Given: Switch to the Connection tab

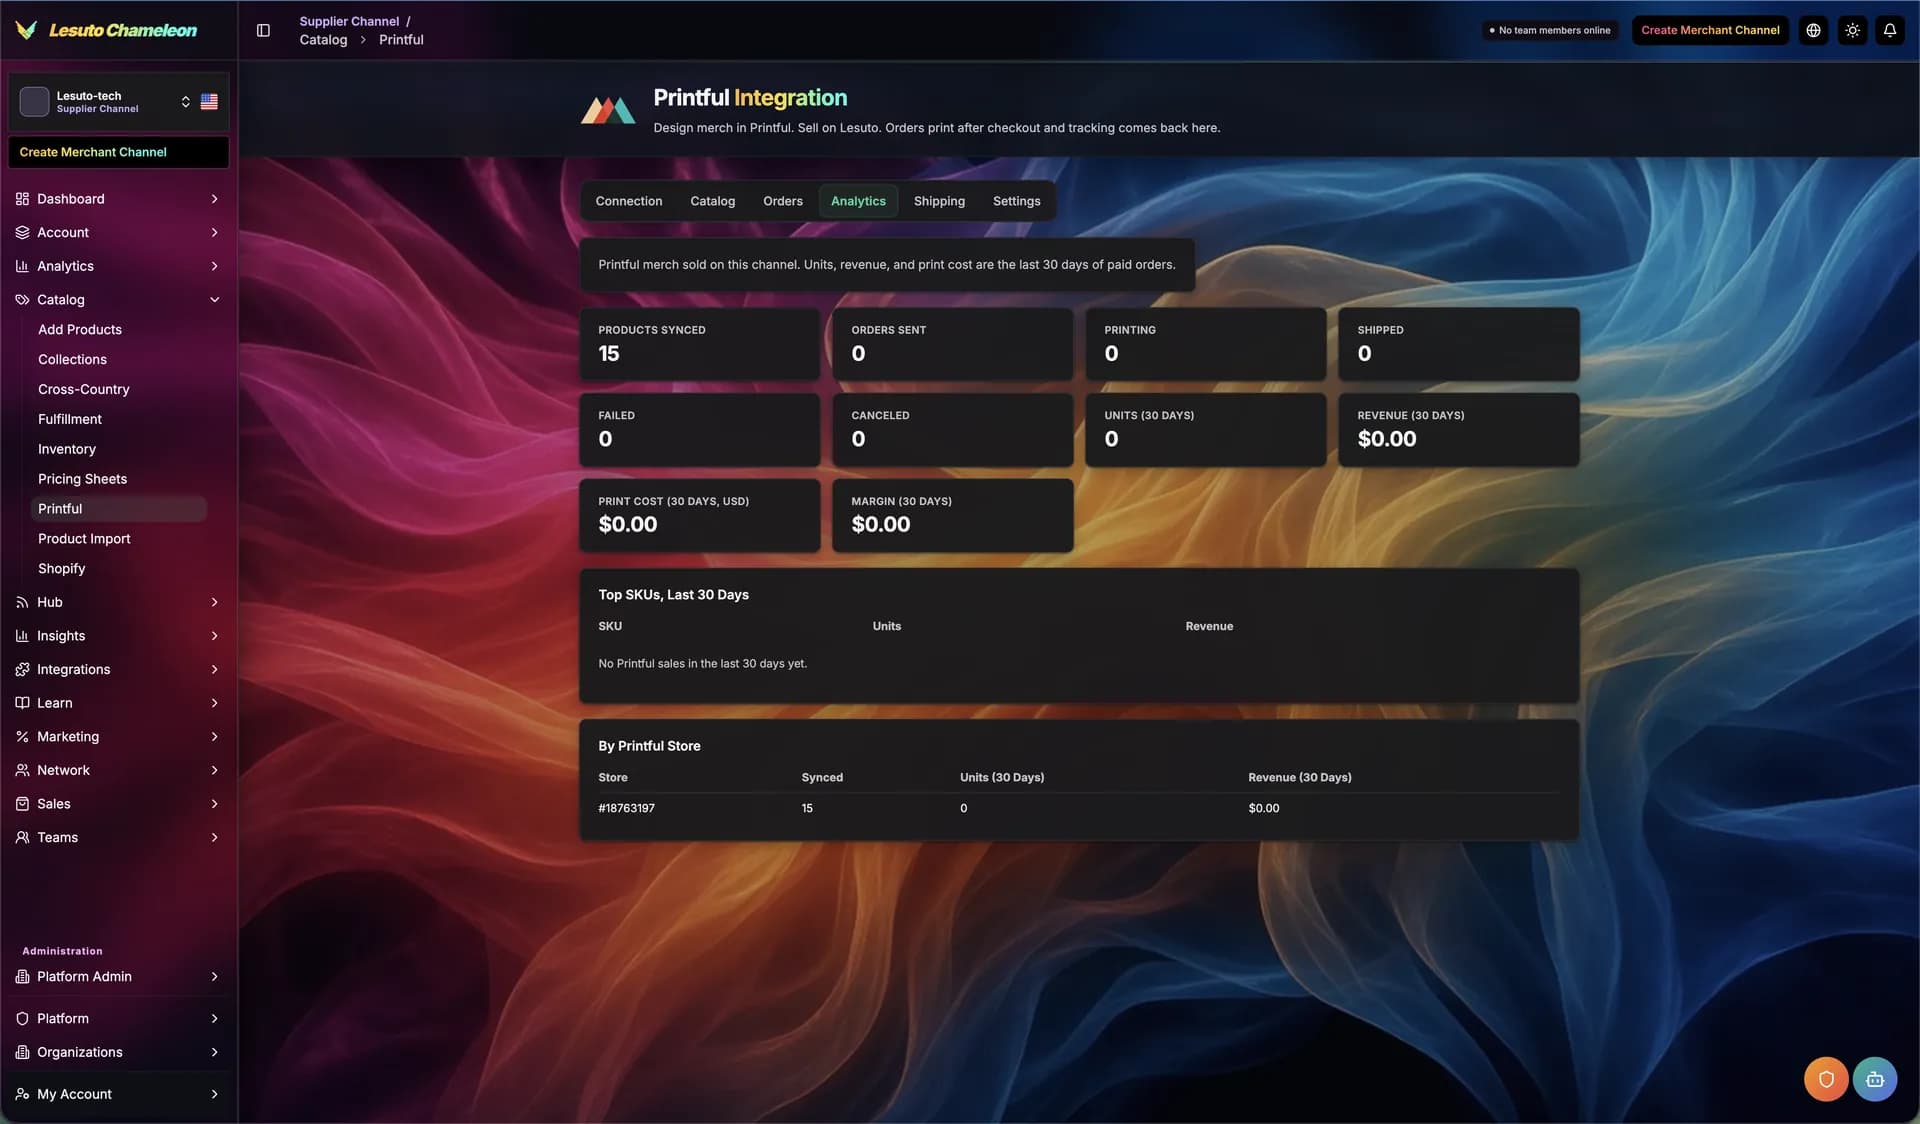Looking at the screenshot, I should pyautogui.click(x=629, y=201).
